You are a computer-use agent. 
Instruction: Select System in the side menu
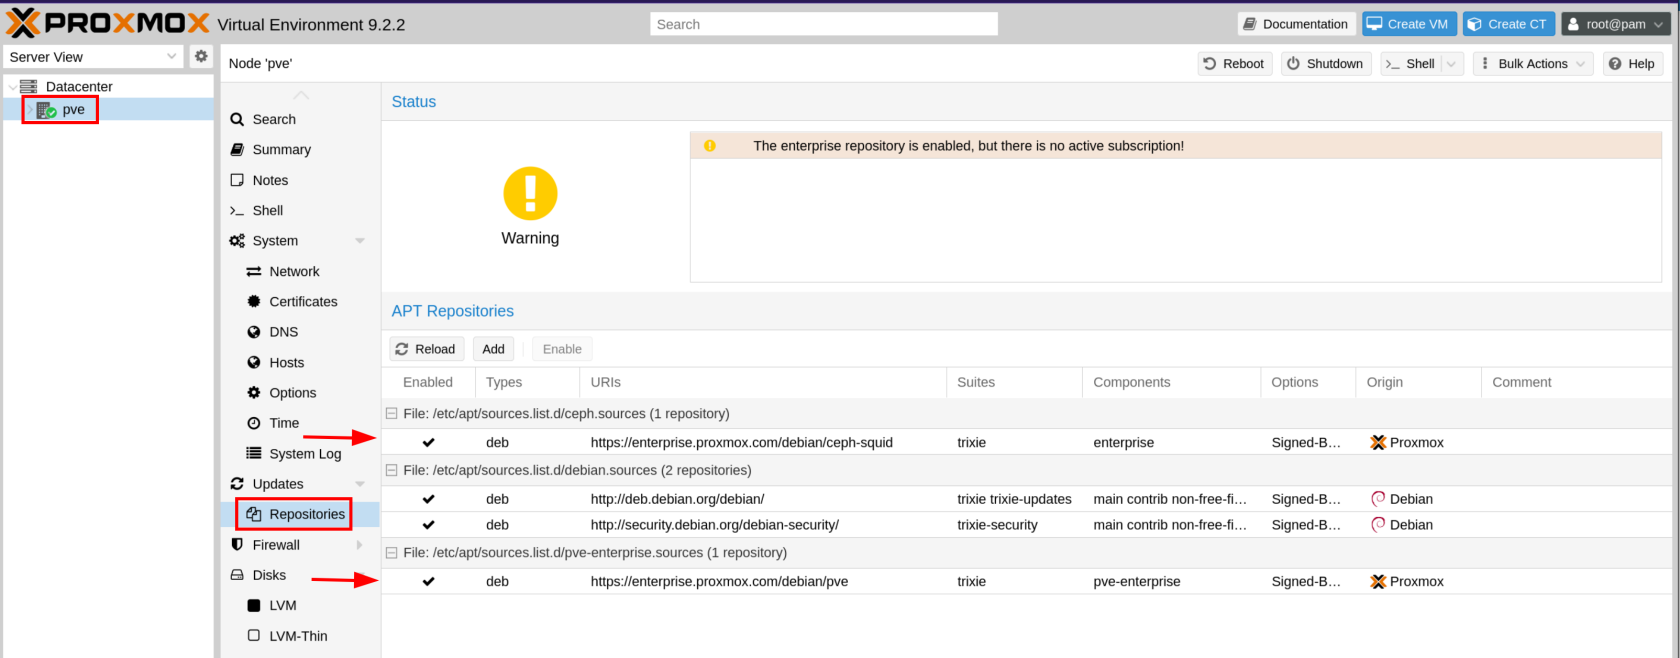click(275, 241)
